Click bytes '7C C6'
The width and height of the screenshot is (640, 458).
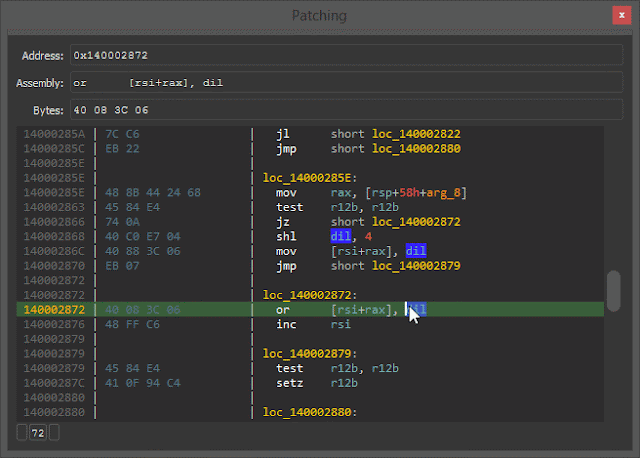click(122, 134)
